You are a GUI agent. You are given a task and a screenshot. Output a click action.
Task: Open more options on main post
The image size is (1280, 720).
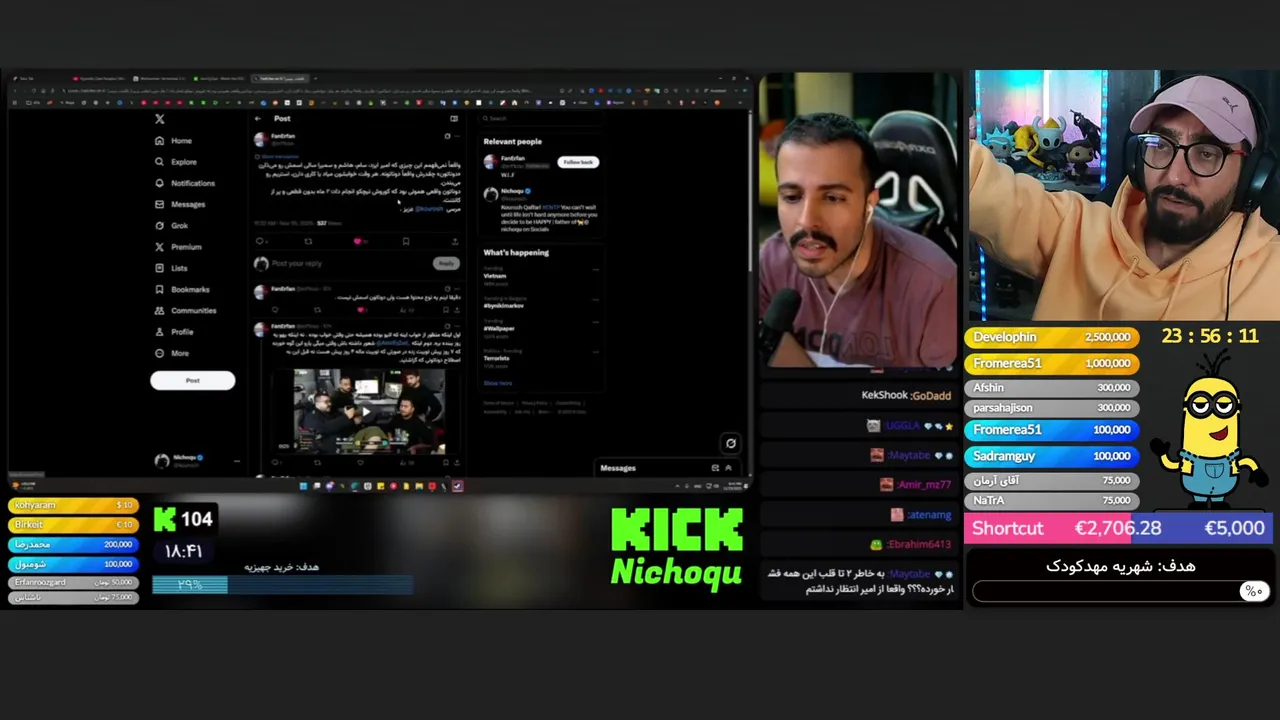457,136
